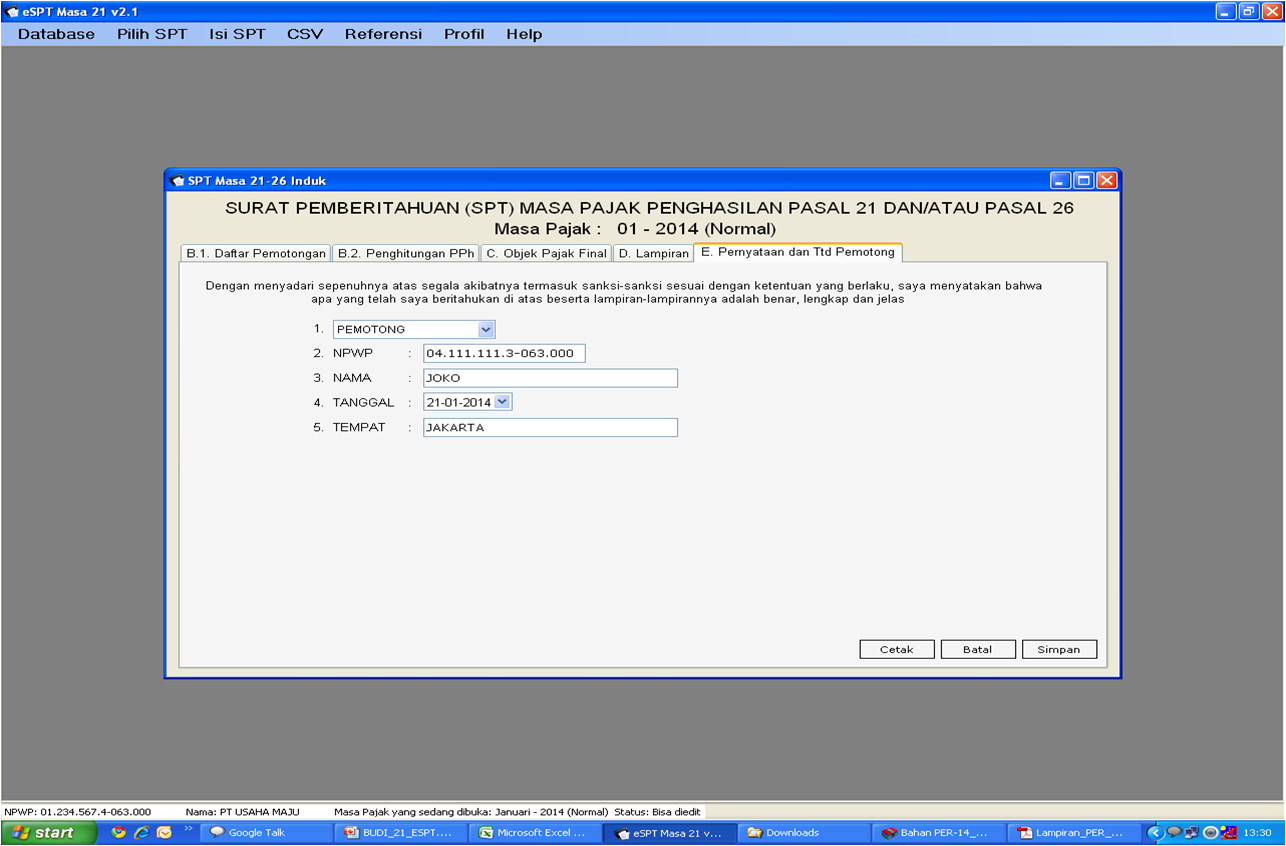Expand hidden quick launch icons with the chevron

(x=188, y=831)
